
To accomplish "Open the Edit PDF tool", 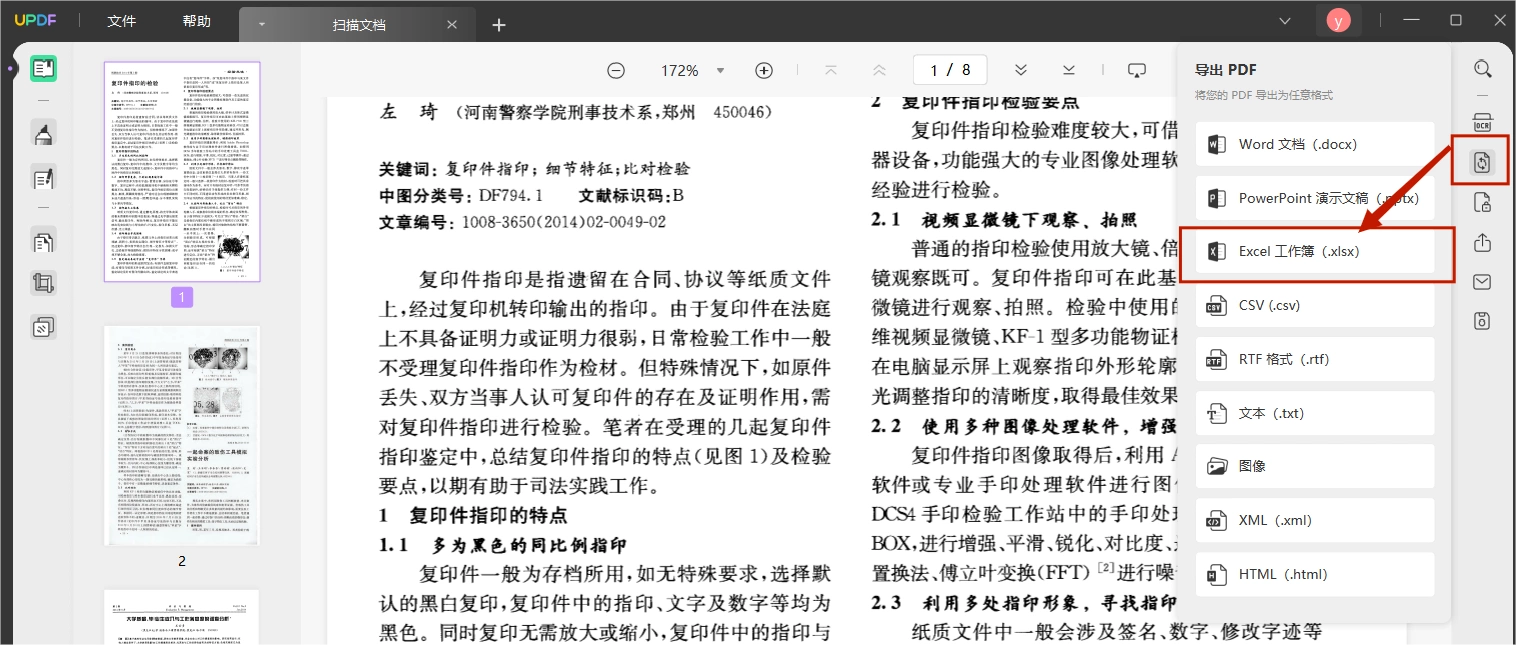I will click(43, 179).
